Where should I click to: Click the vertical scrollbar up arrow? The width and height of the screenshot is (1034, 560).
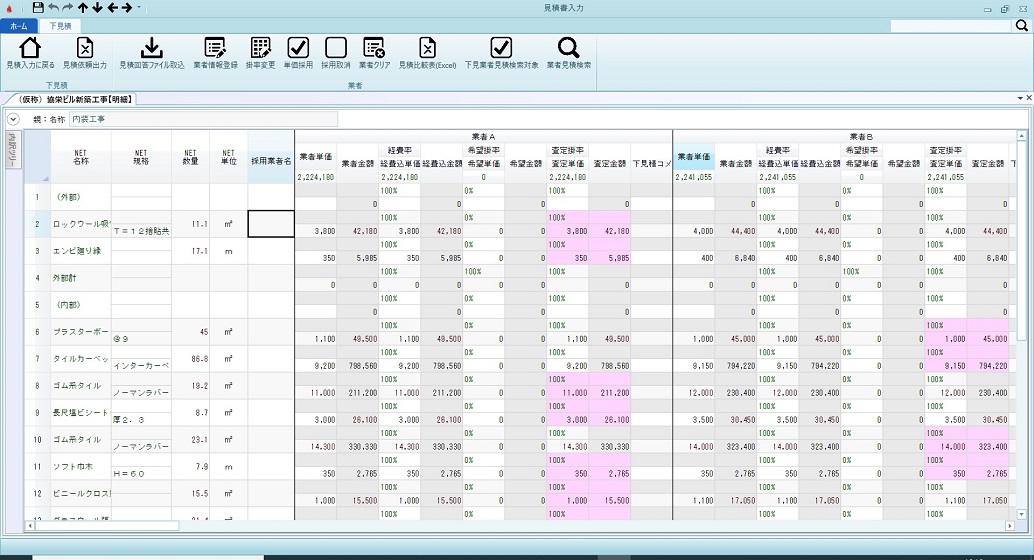tap(1021, 135)
